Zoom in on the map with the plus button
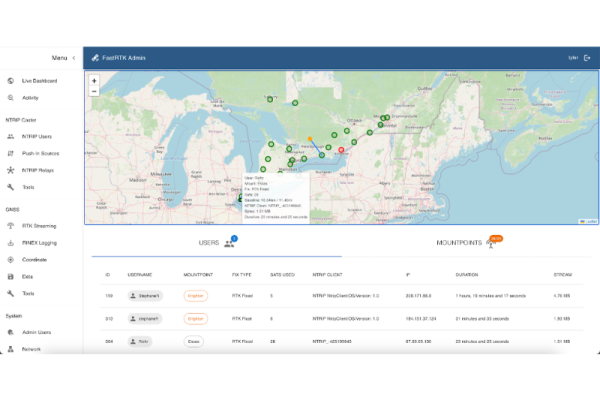 94,81
